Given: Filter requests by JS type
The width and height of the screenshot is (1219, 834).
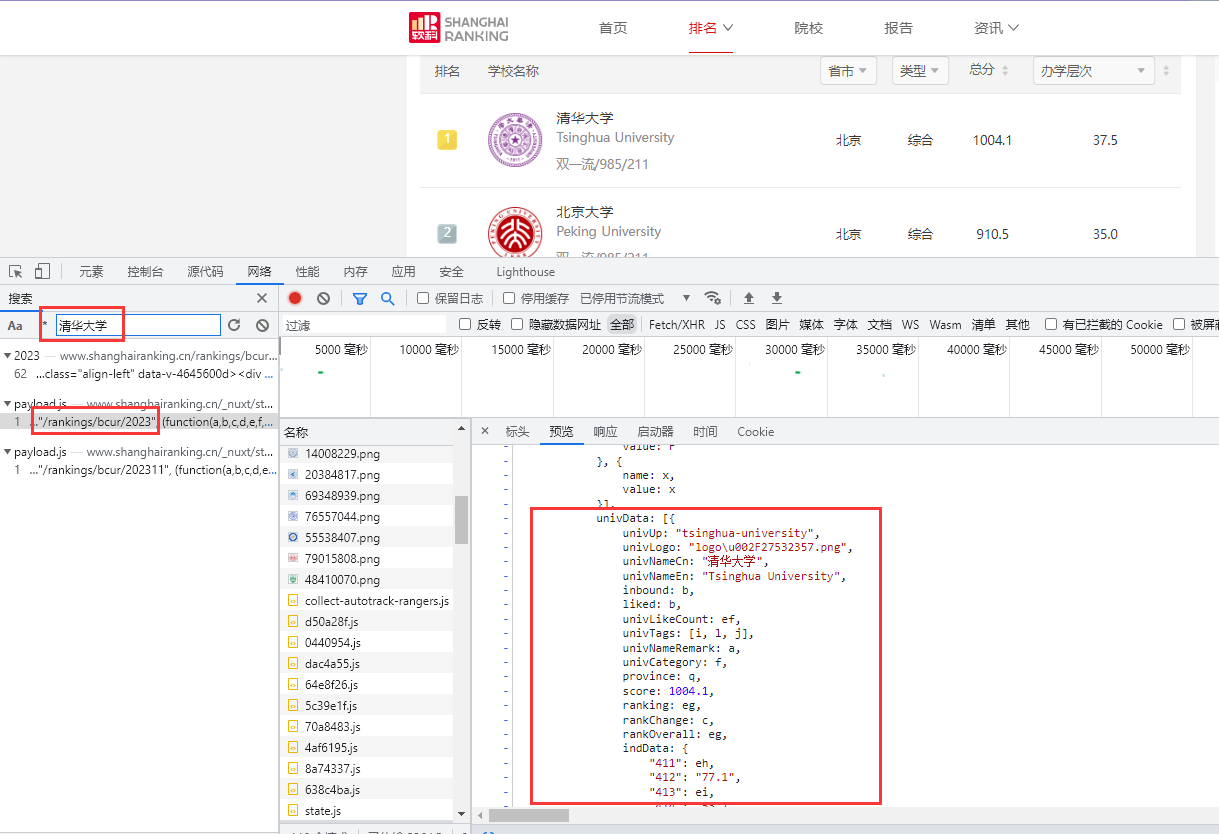Looking at the screenshot, I should click(720, 325).
